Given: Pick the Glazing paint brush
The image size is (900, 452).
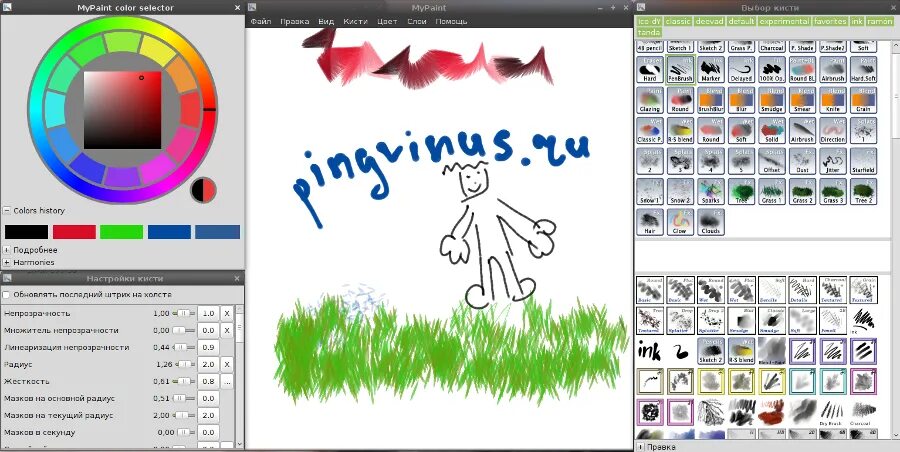Looking at the screenshot, I should tap(650, 100).
